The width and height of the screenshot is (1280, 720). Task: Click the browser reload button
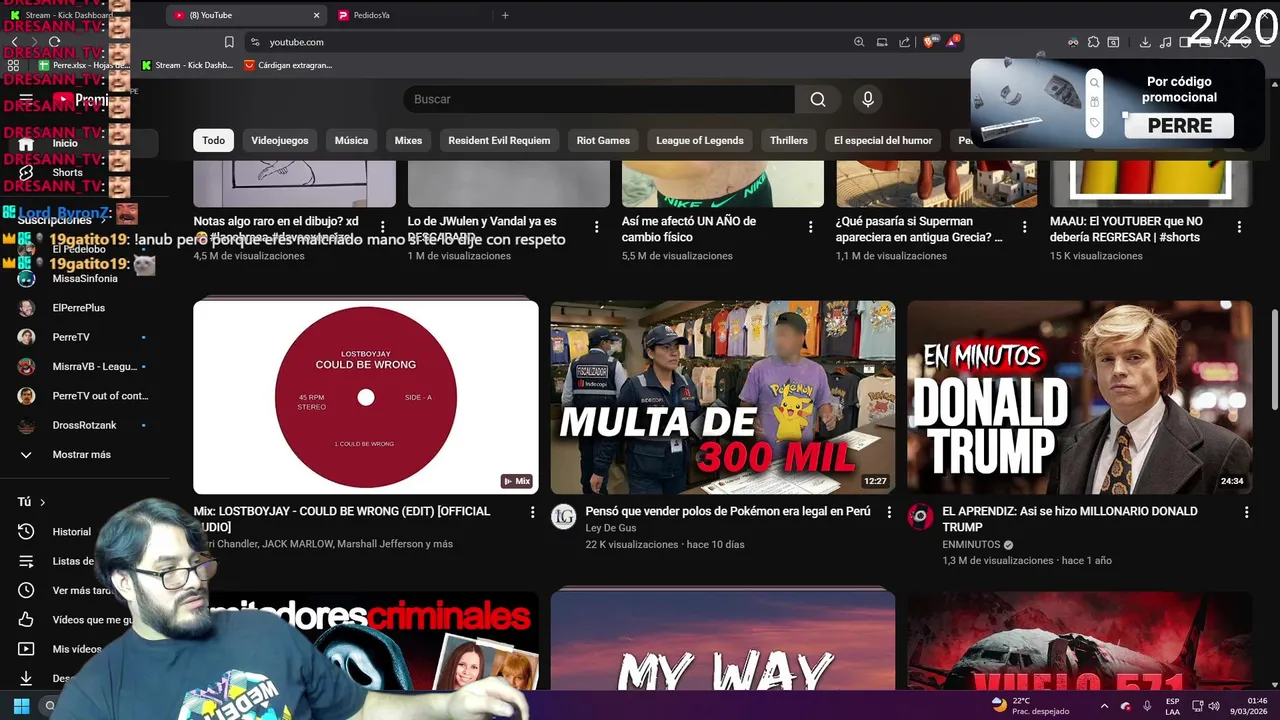click(54, 42)
